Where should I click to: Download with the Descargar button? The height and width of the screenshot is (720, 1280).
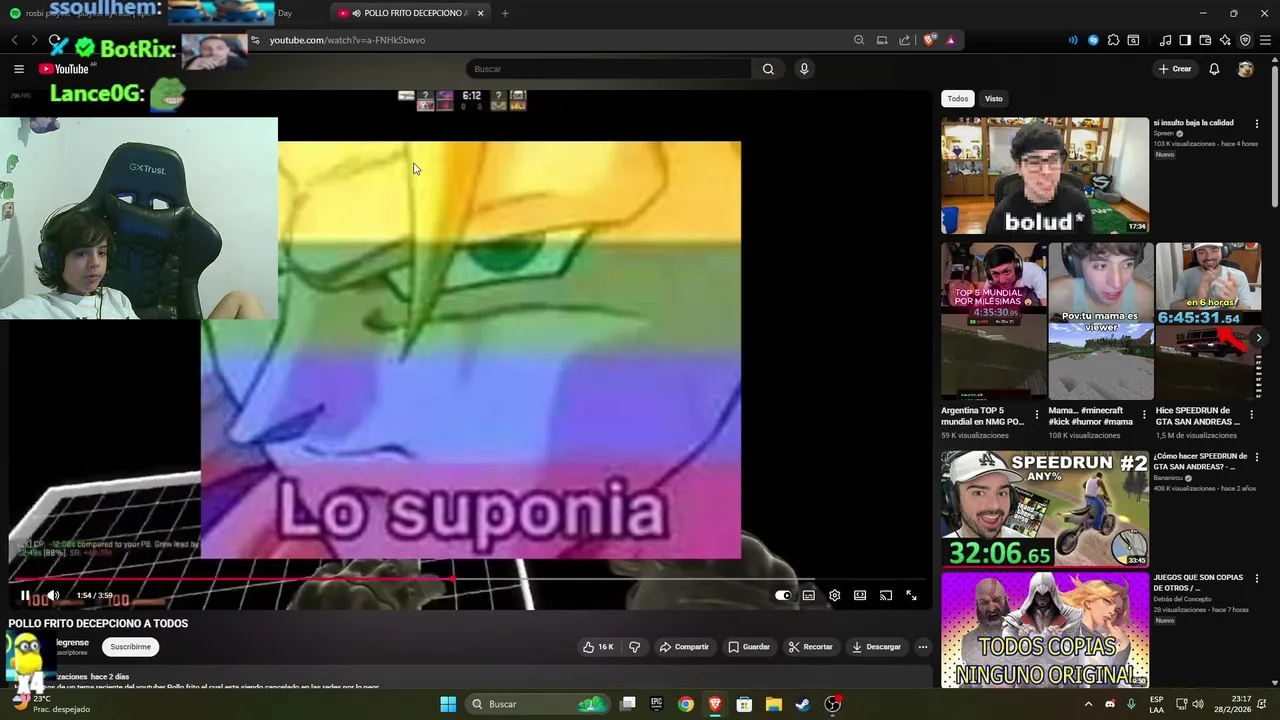click(x=876, y=647)
